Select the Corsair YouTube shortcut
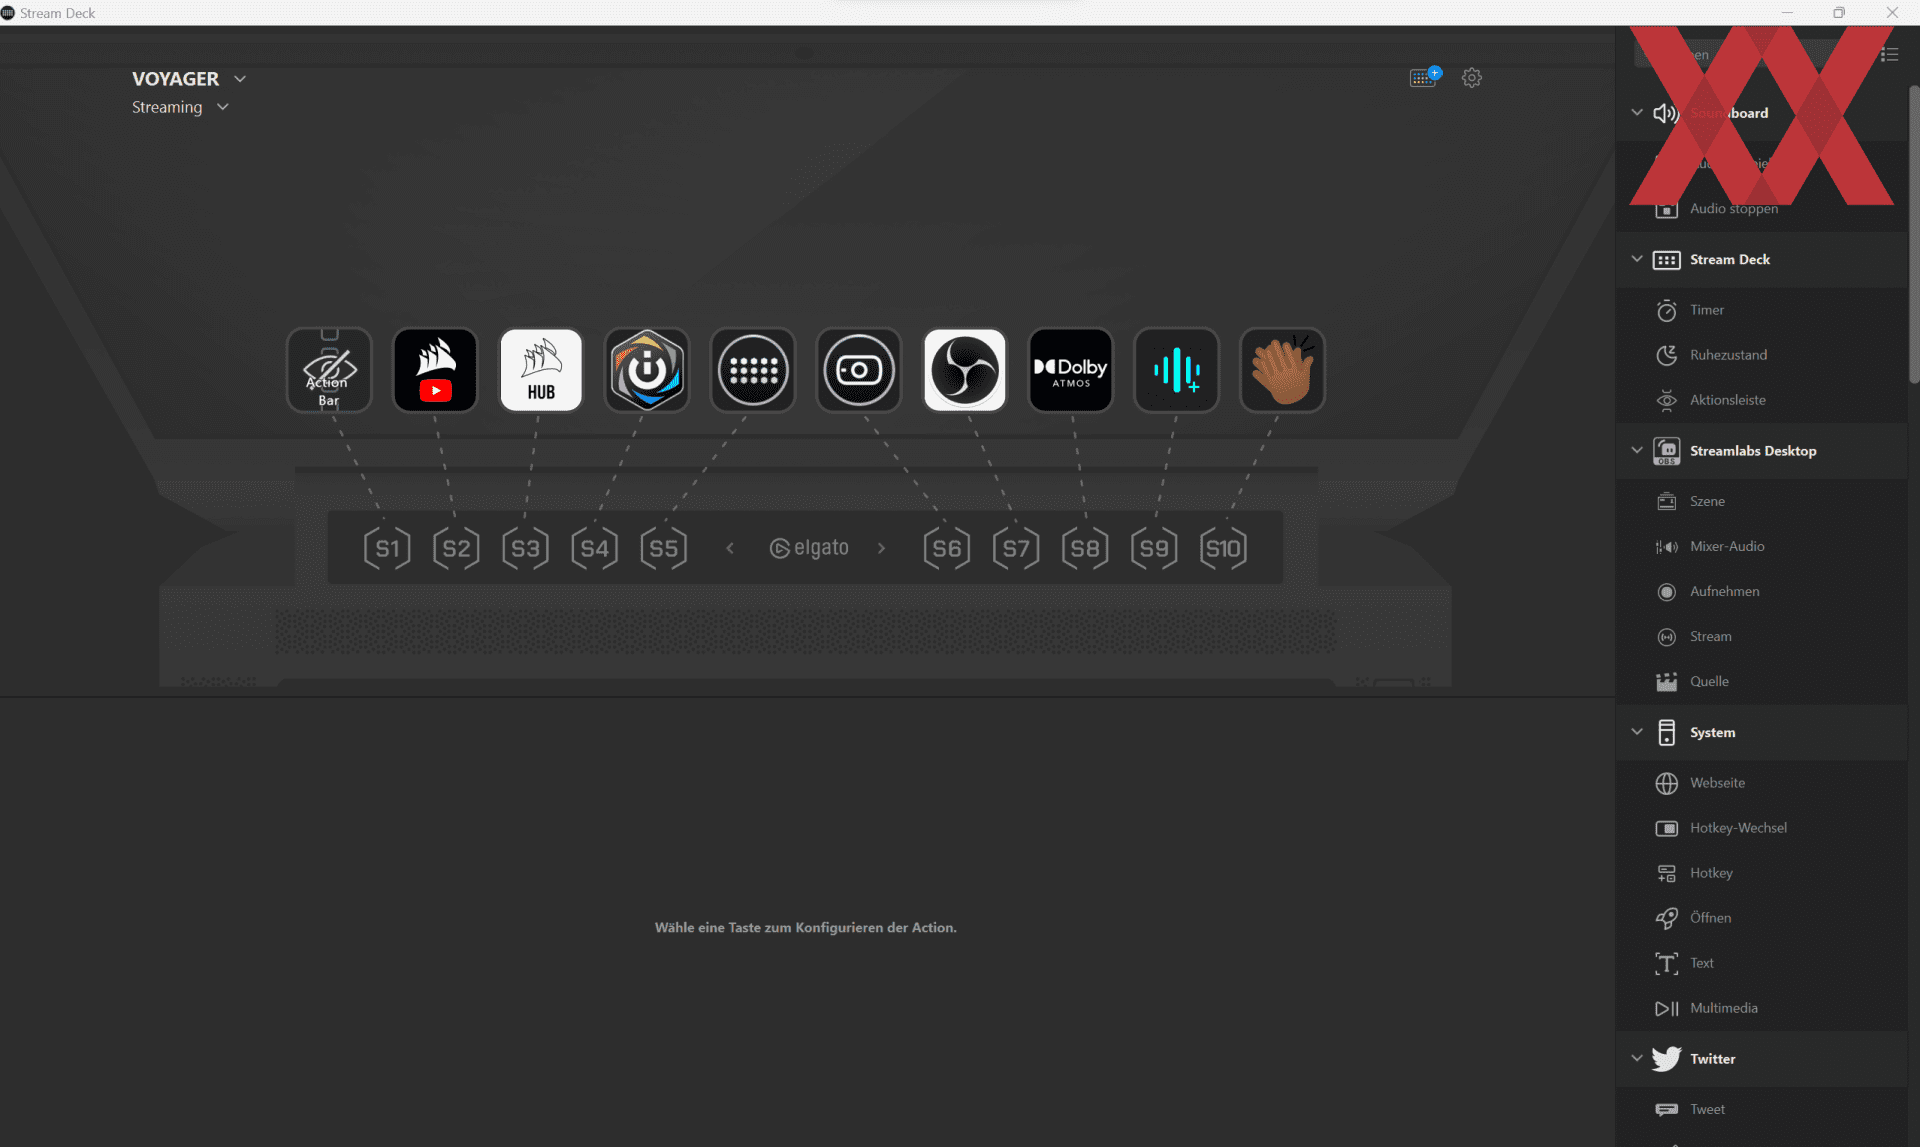Screen dimensions: 1920x1147 tap(434, 369)
